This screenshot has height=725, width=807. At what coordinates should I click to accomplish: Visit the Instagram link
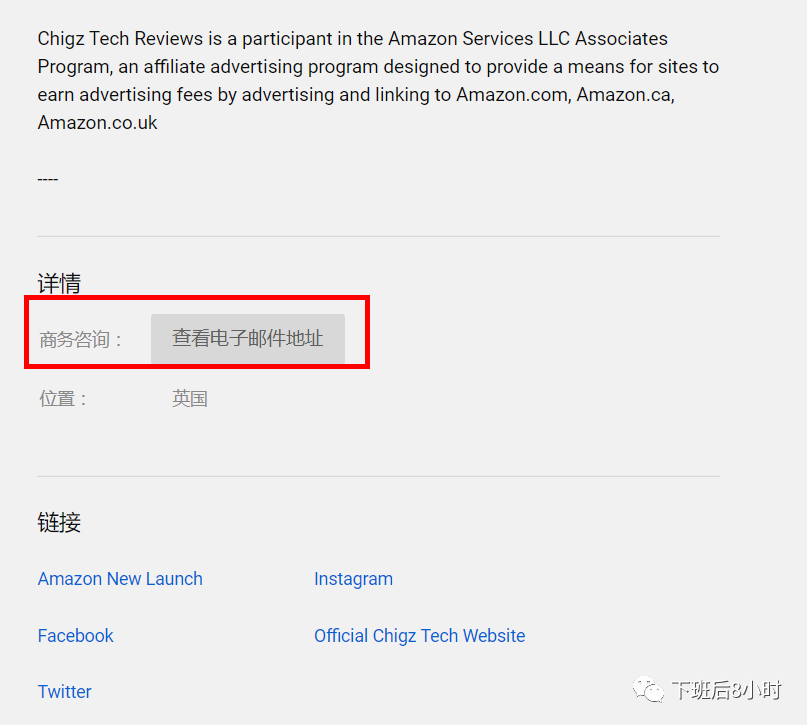[353, 579]
